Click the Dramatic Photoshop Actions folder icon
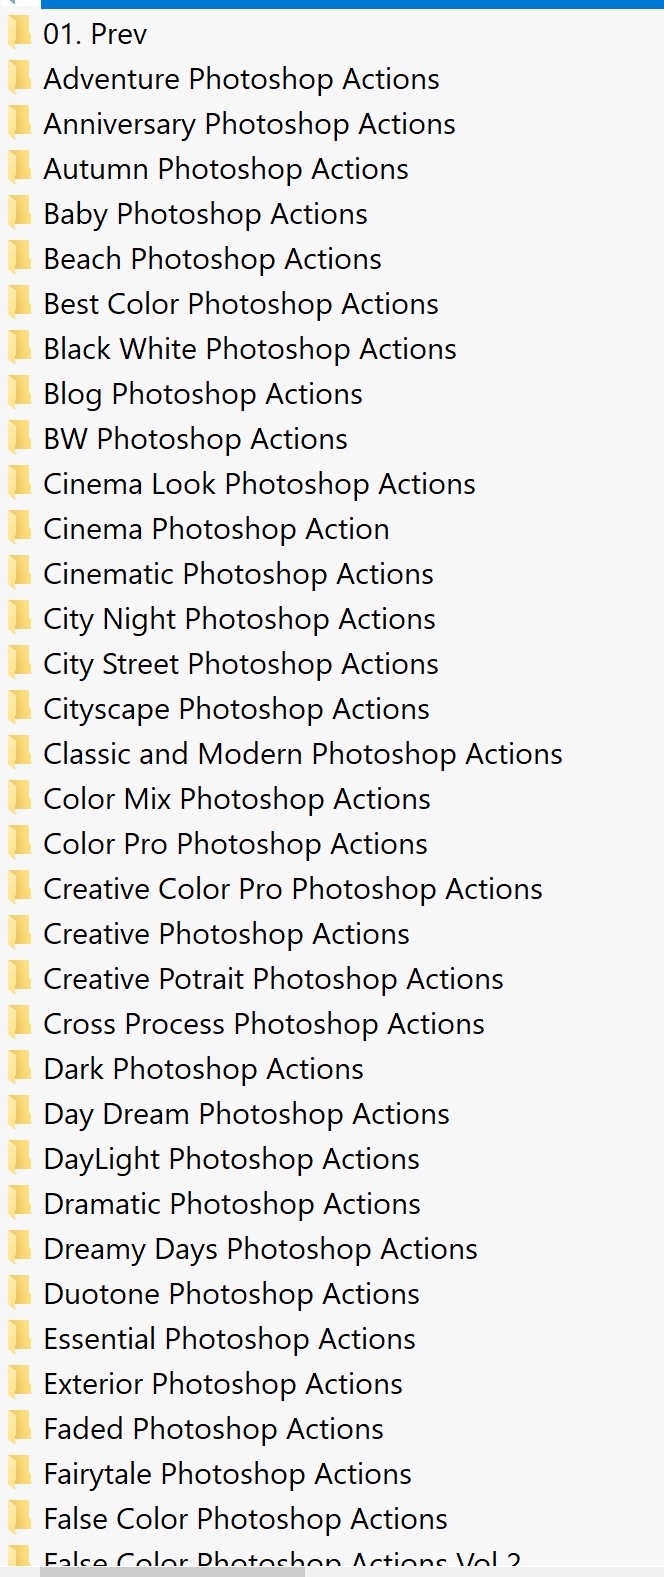 [x=19, y=1203]
